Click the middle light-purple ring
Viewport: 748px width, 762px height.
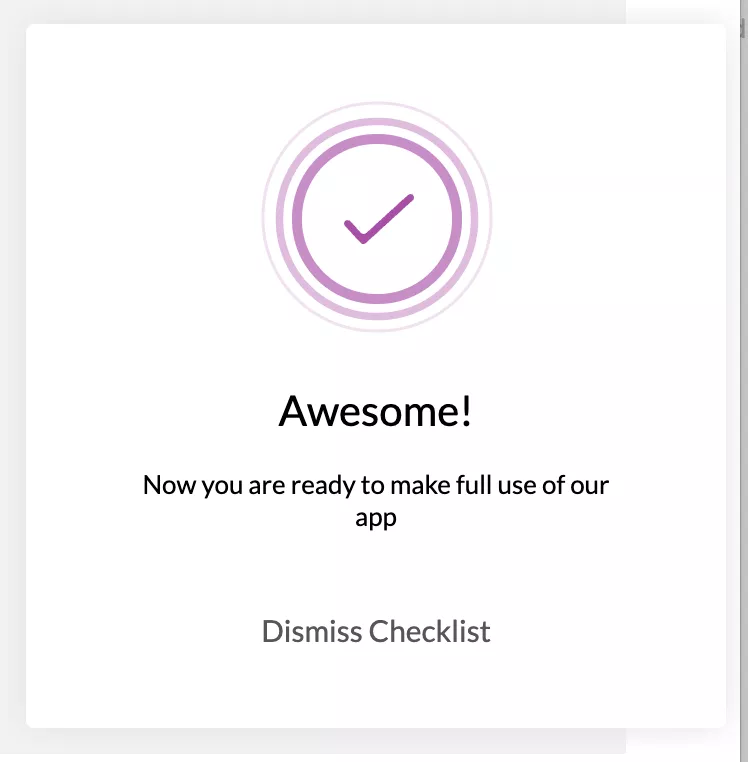(377, 122)
